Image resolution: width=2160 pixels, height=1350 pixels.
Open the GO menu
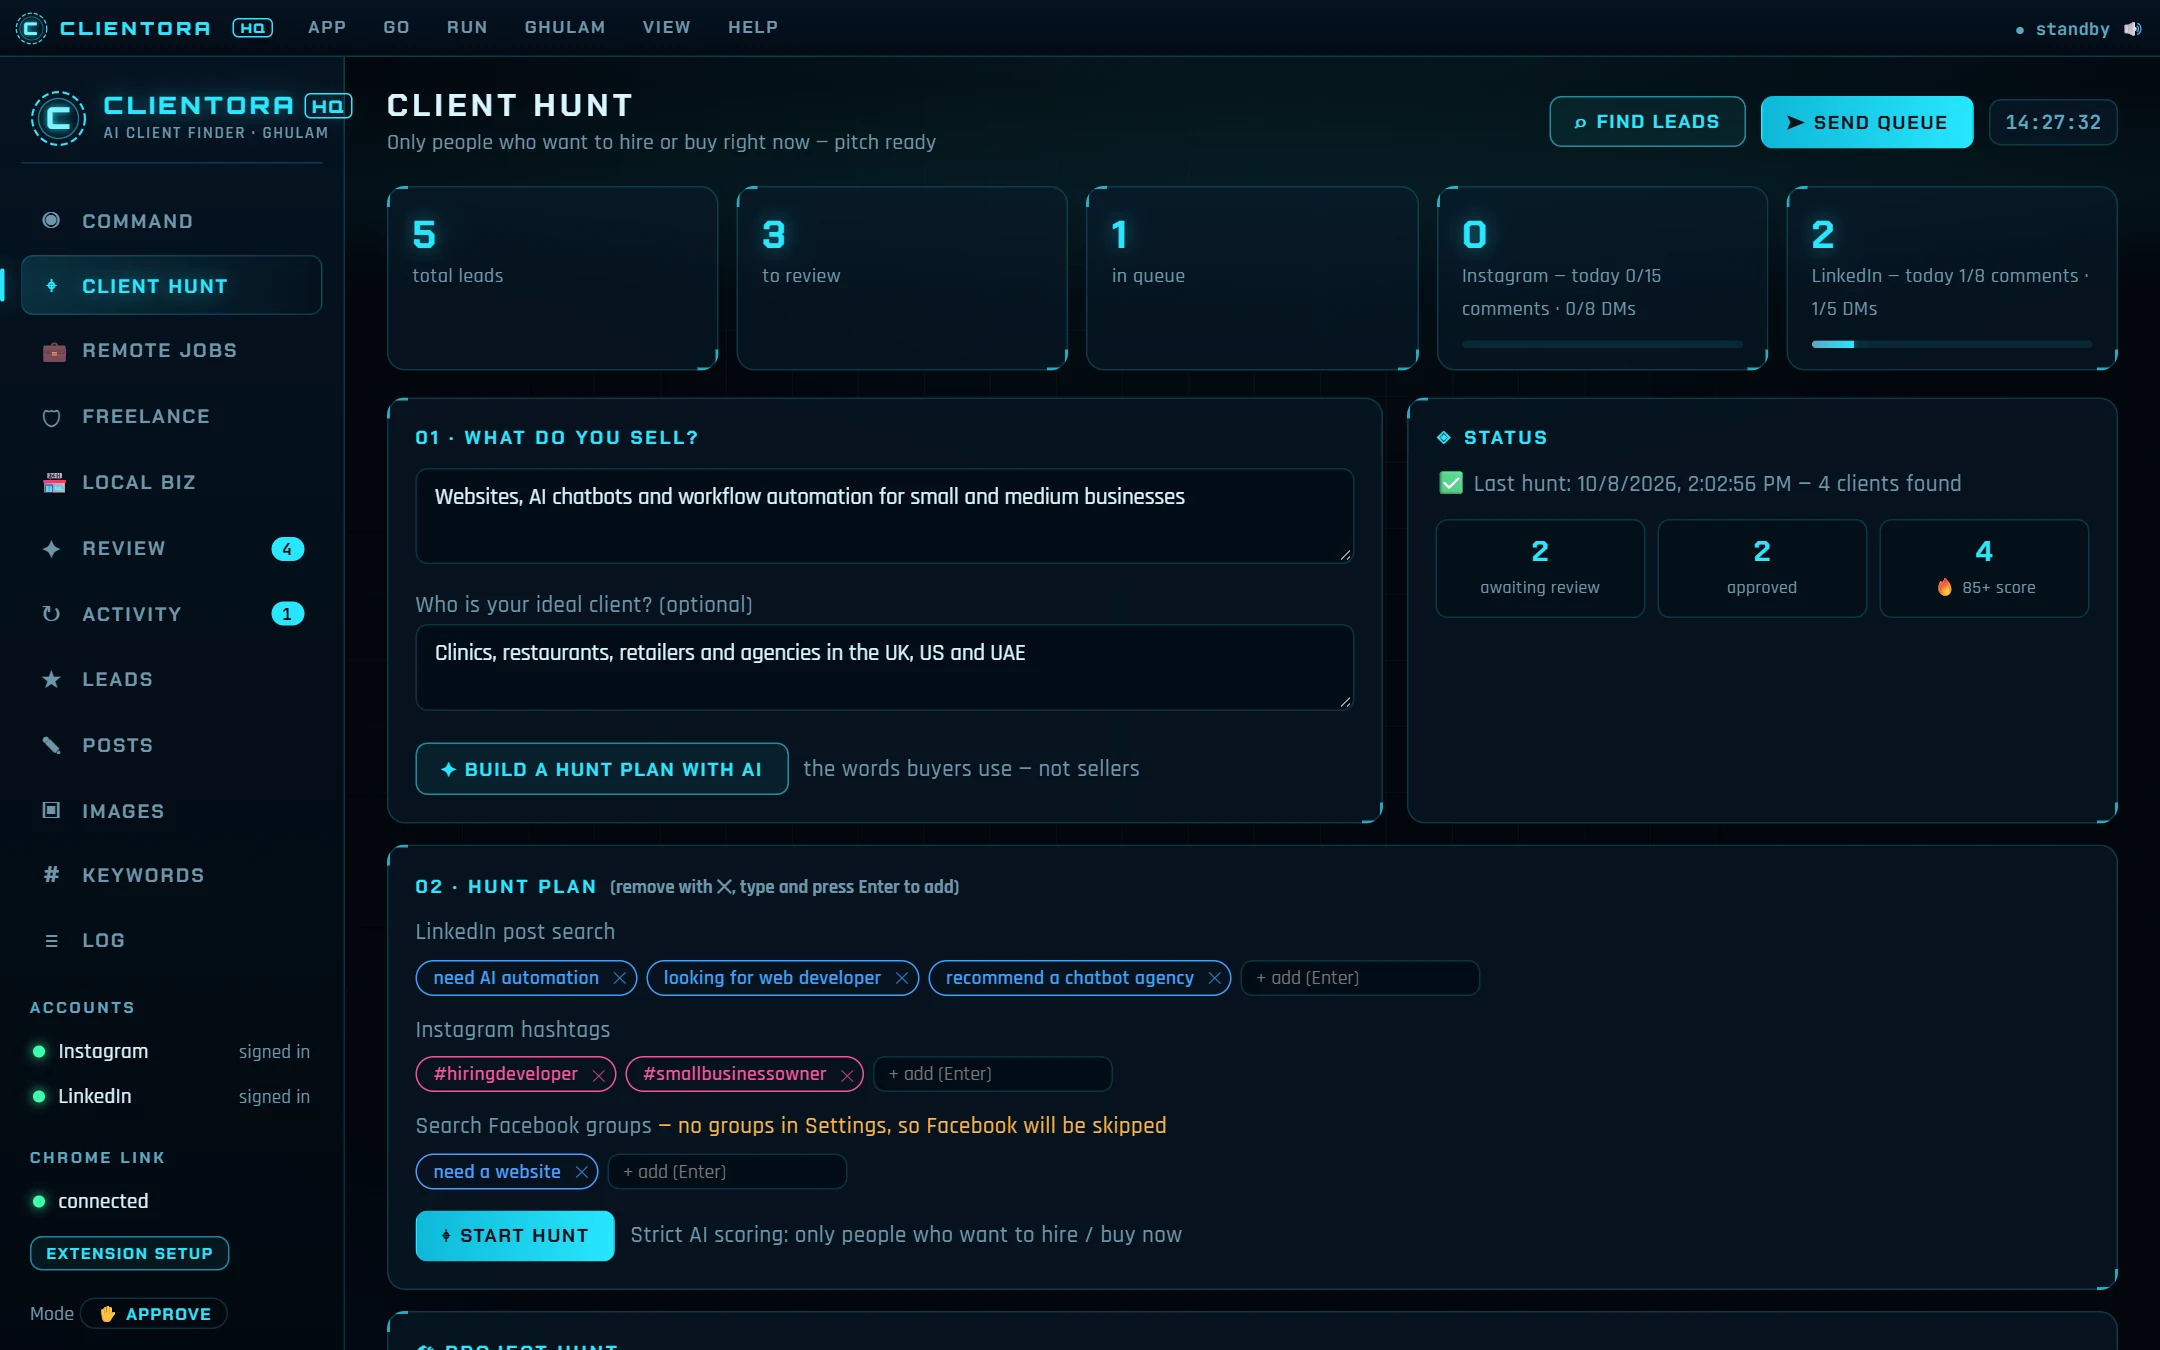[x=396, y=27]
